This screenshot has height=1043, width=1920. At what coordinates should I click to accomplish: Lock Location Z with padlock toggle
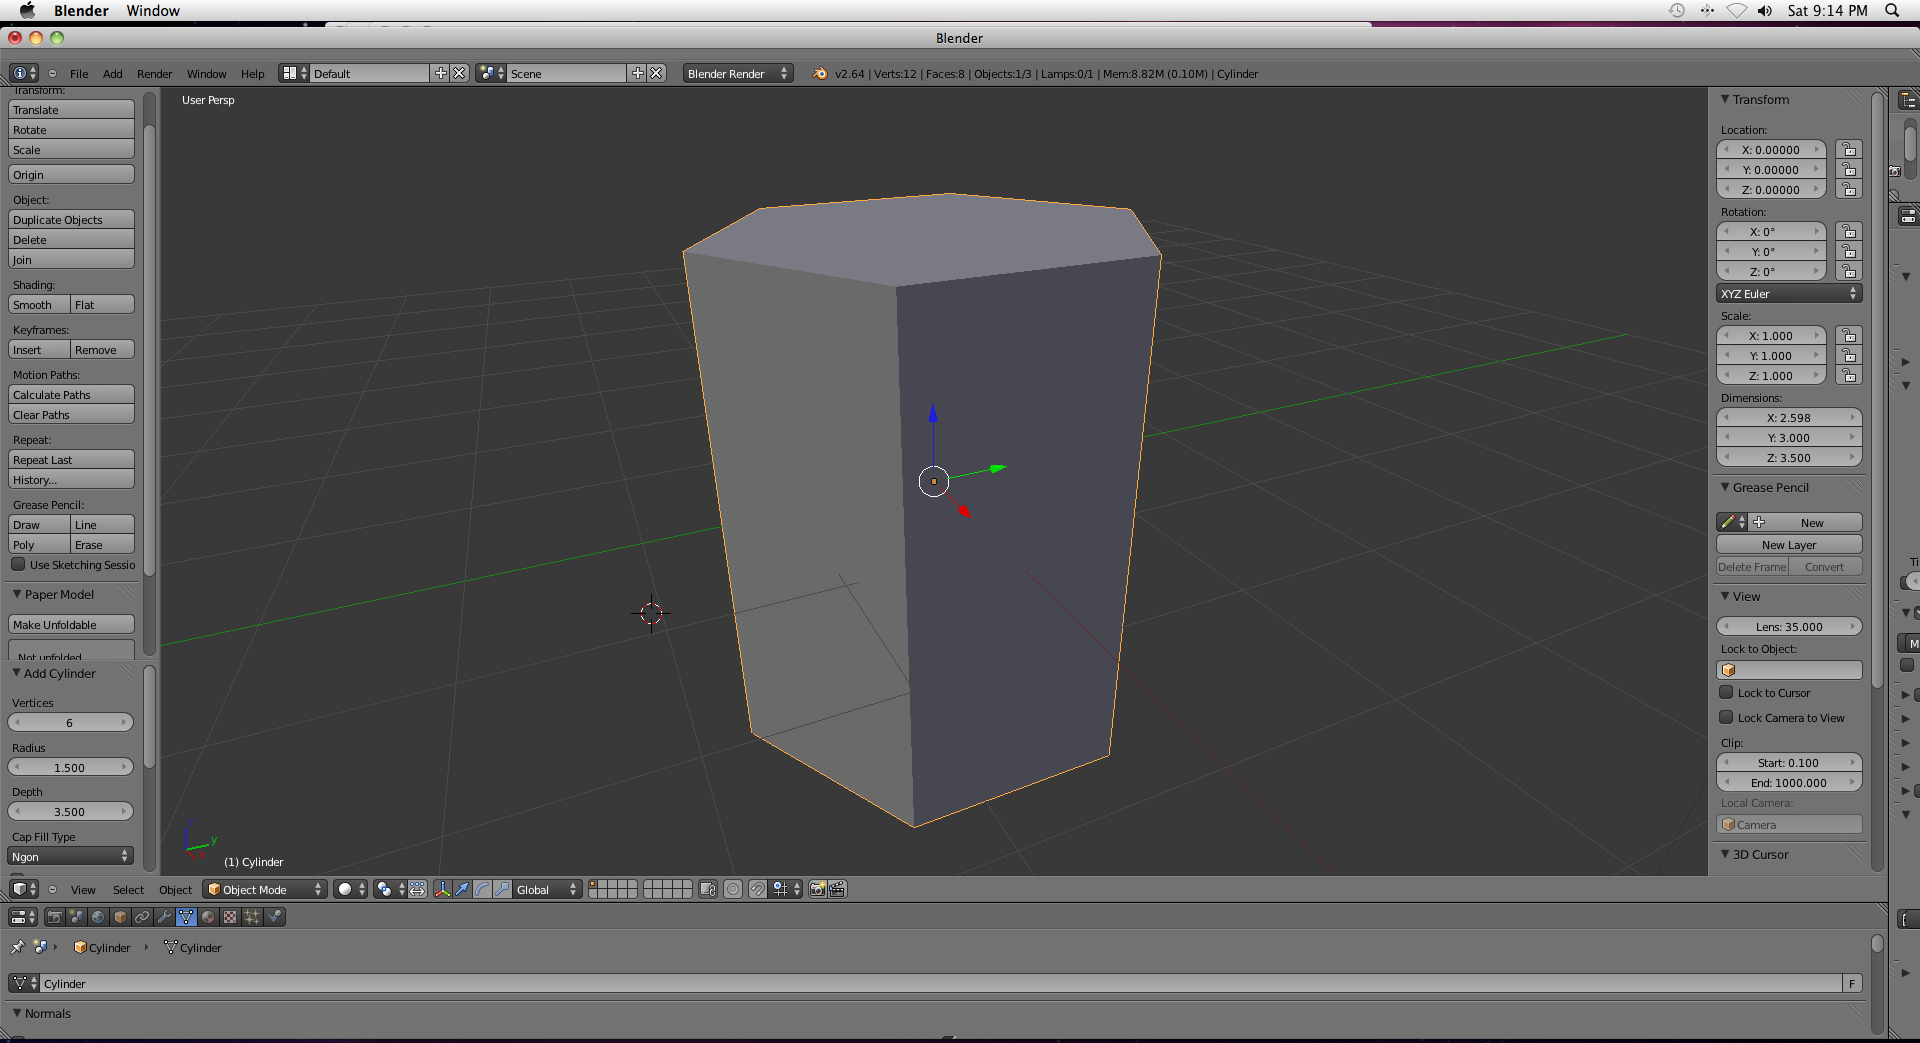click(1849, 190)
